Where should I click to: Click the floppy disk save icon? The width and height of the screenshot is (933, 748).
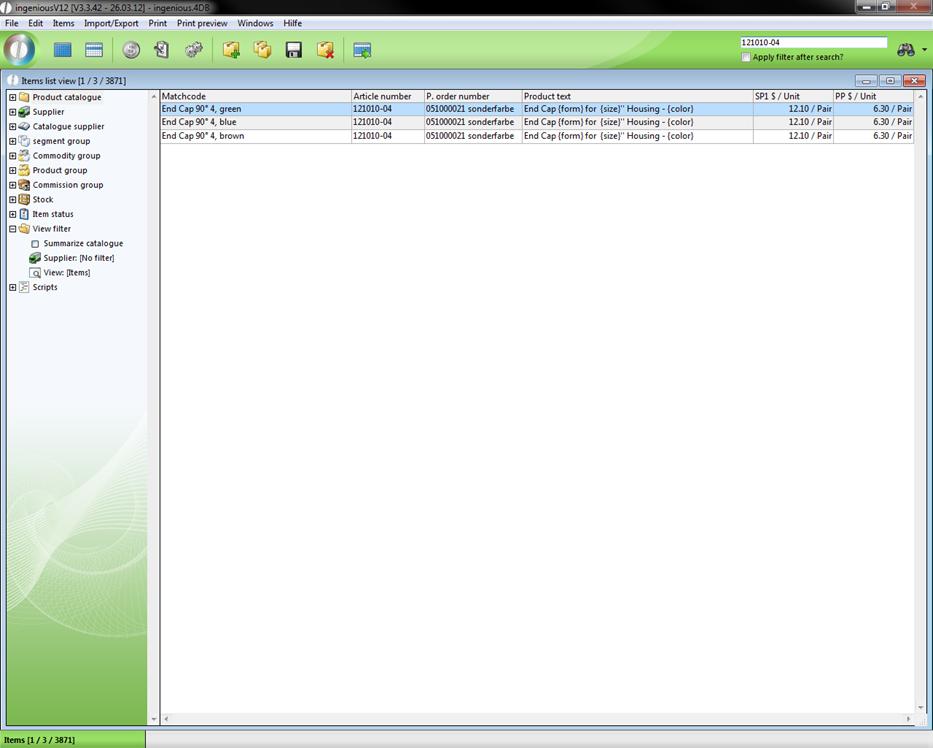pos(294,50)
